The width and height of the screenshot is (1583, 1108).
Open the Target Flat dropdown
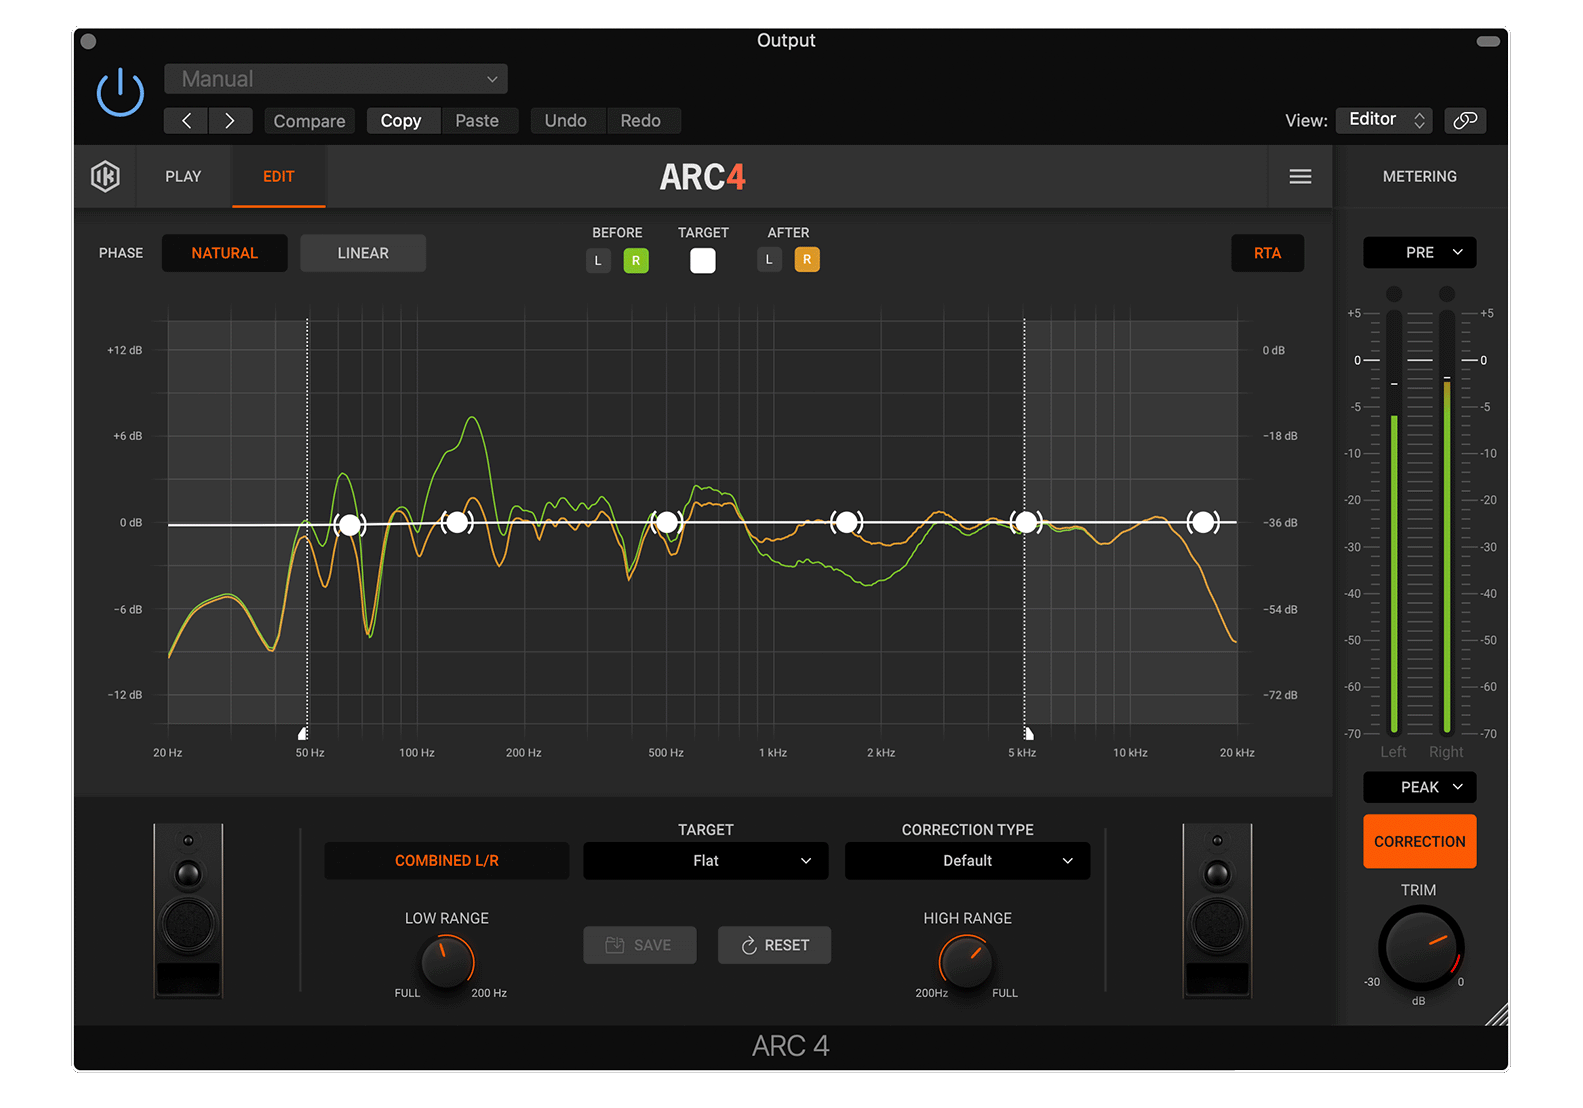point(706,860)
